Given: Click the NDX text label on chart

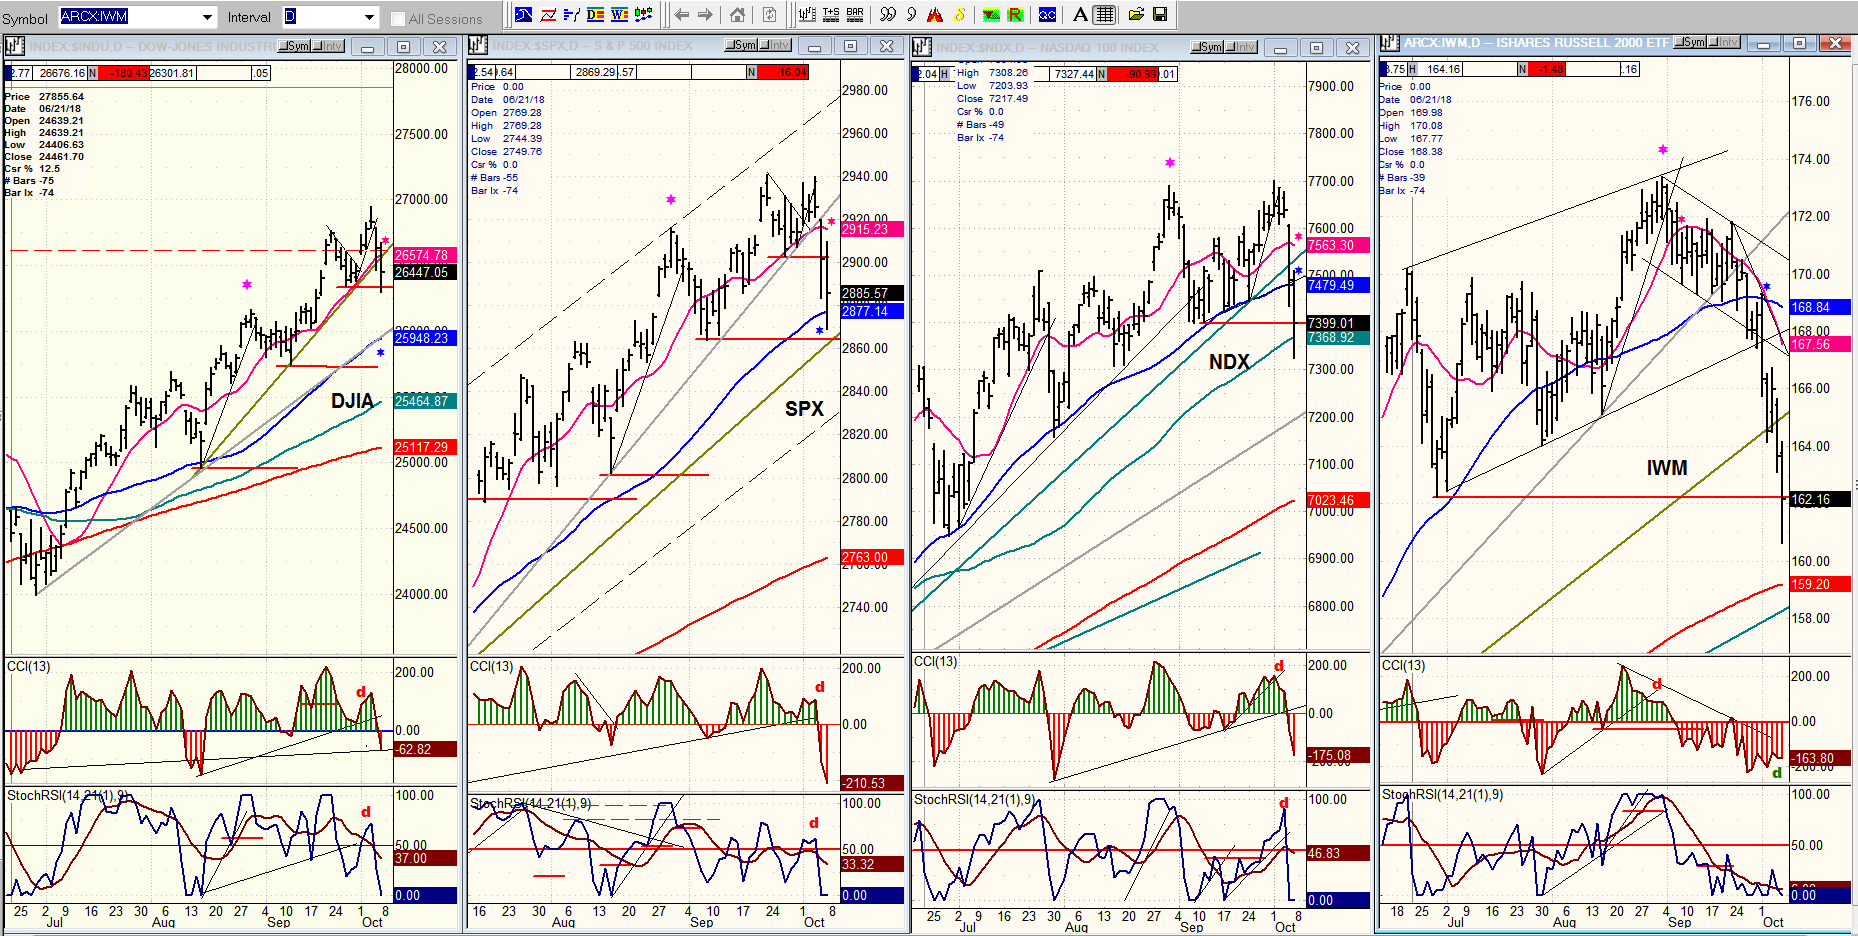Looking at the screenshot, I should pyautogui.click(x=1229, y=362).
